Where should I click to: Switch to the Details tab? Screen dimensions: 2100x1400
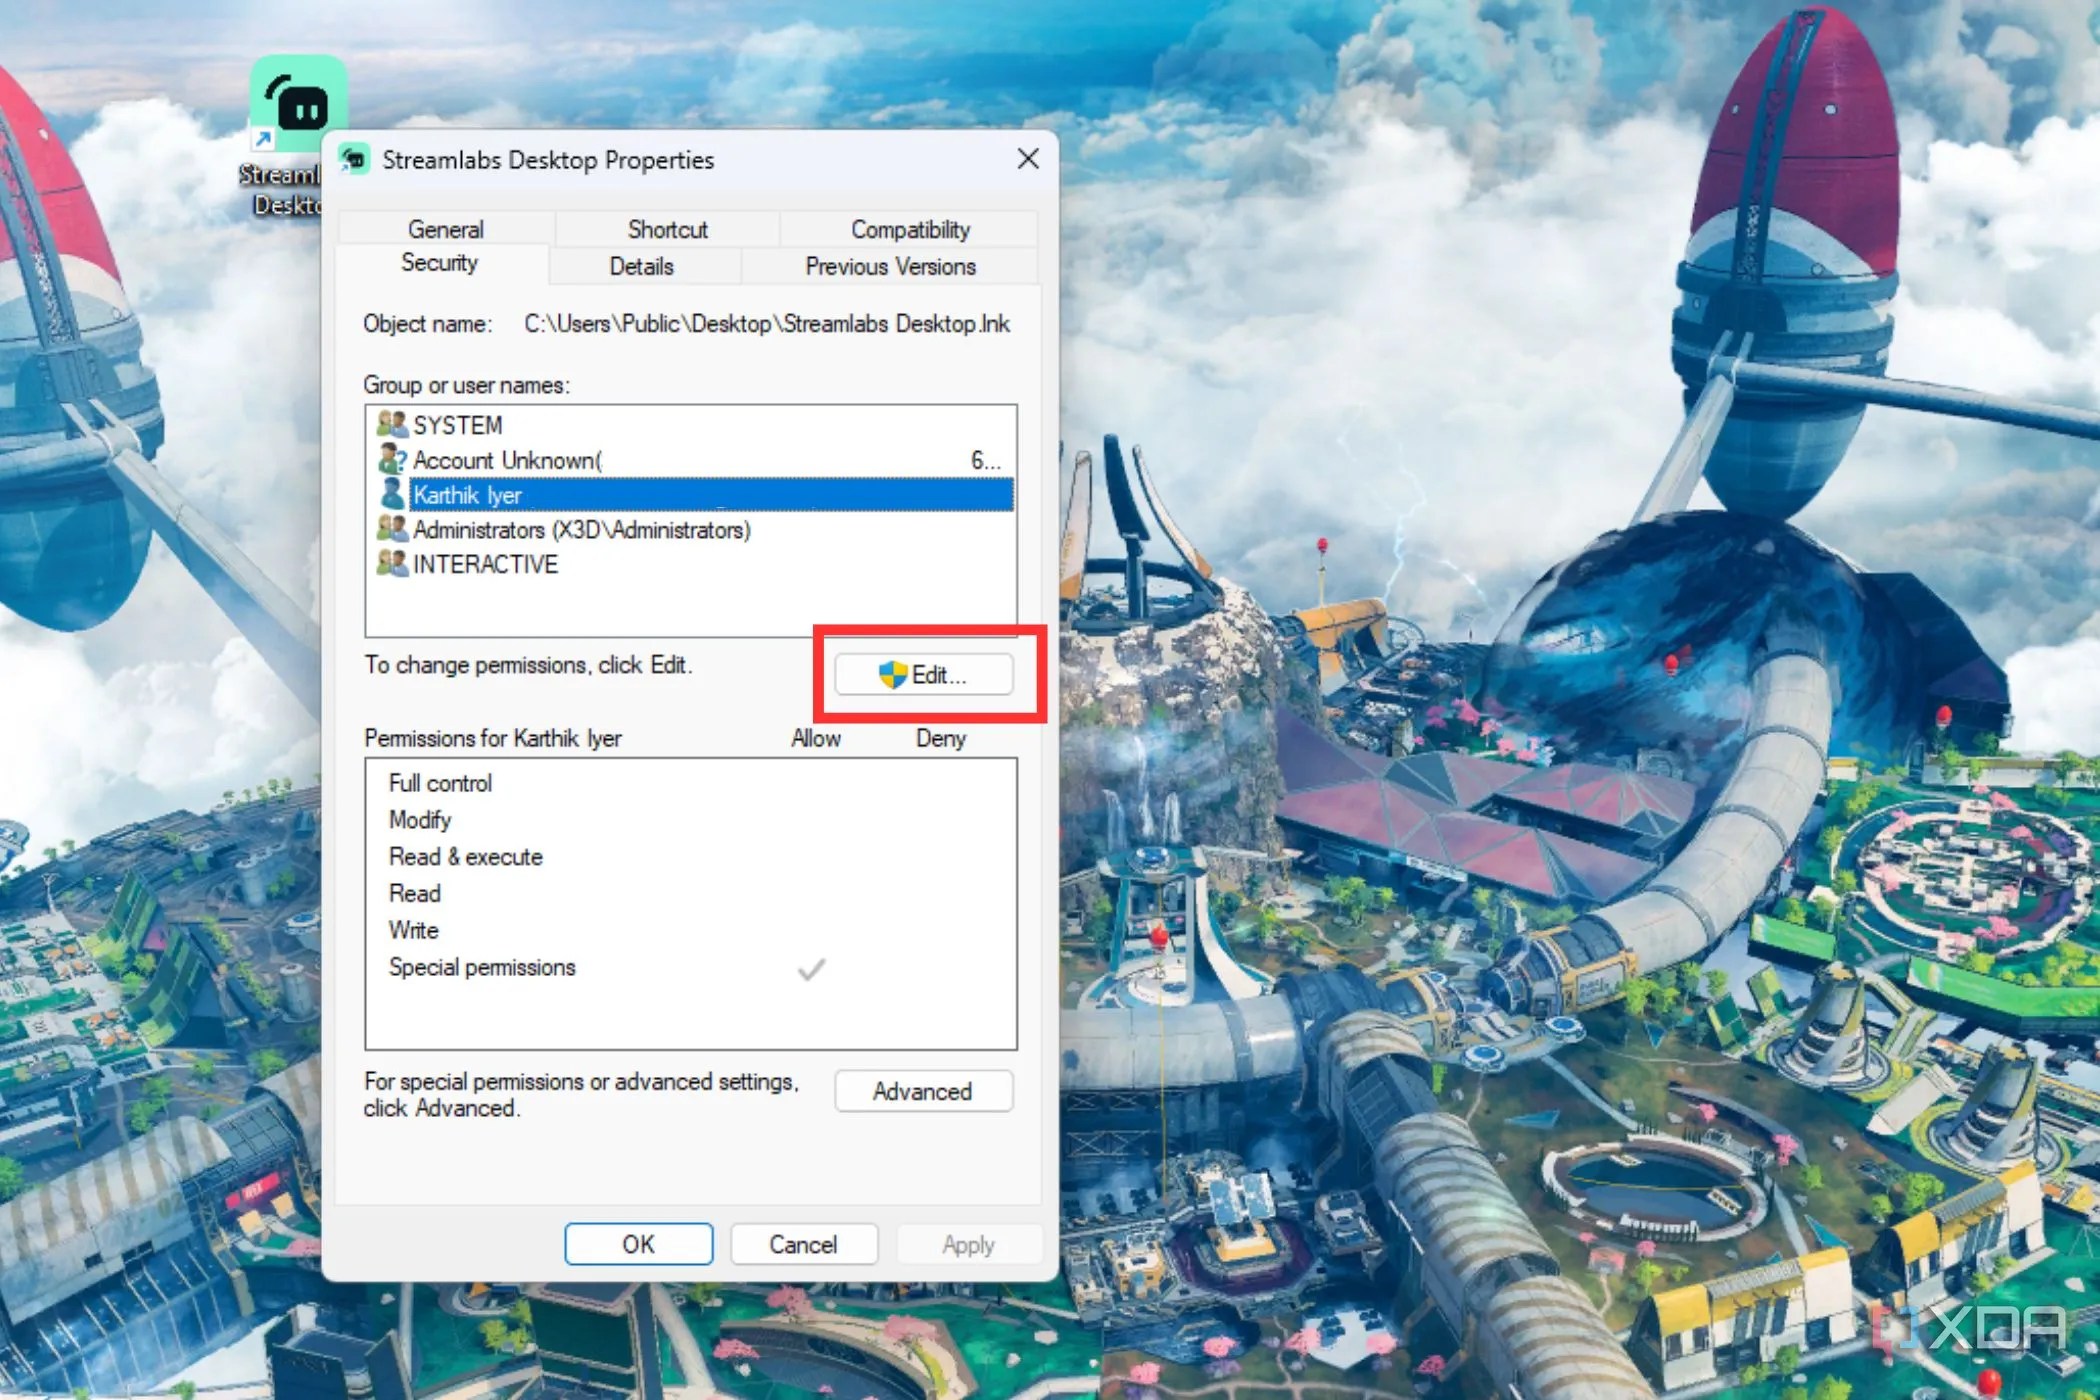(x=643, y=266)
